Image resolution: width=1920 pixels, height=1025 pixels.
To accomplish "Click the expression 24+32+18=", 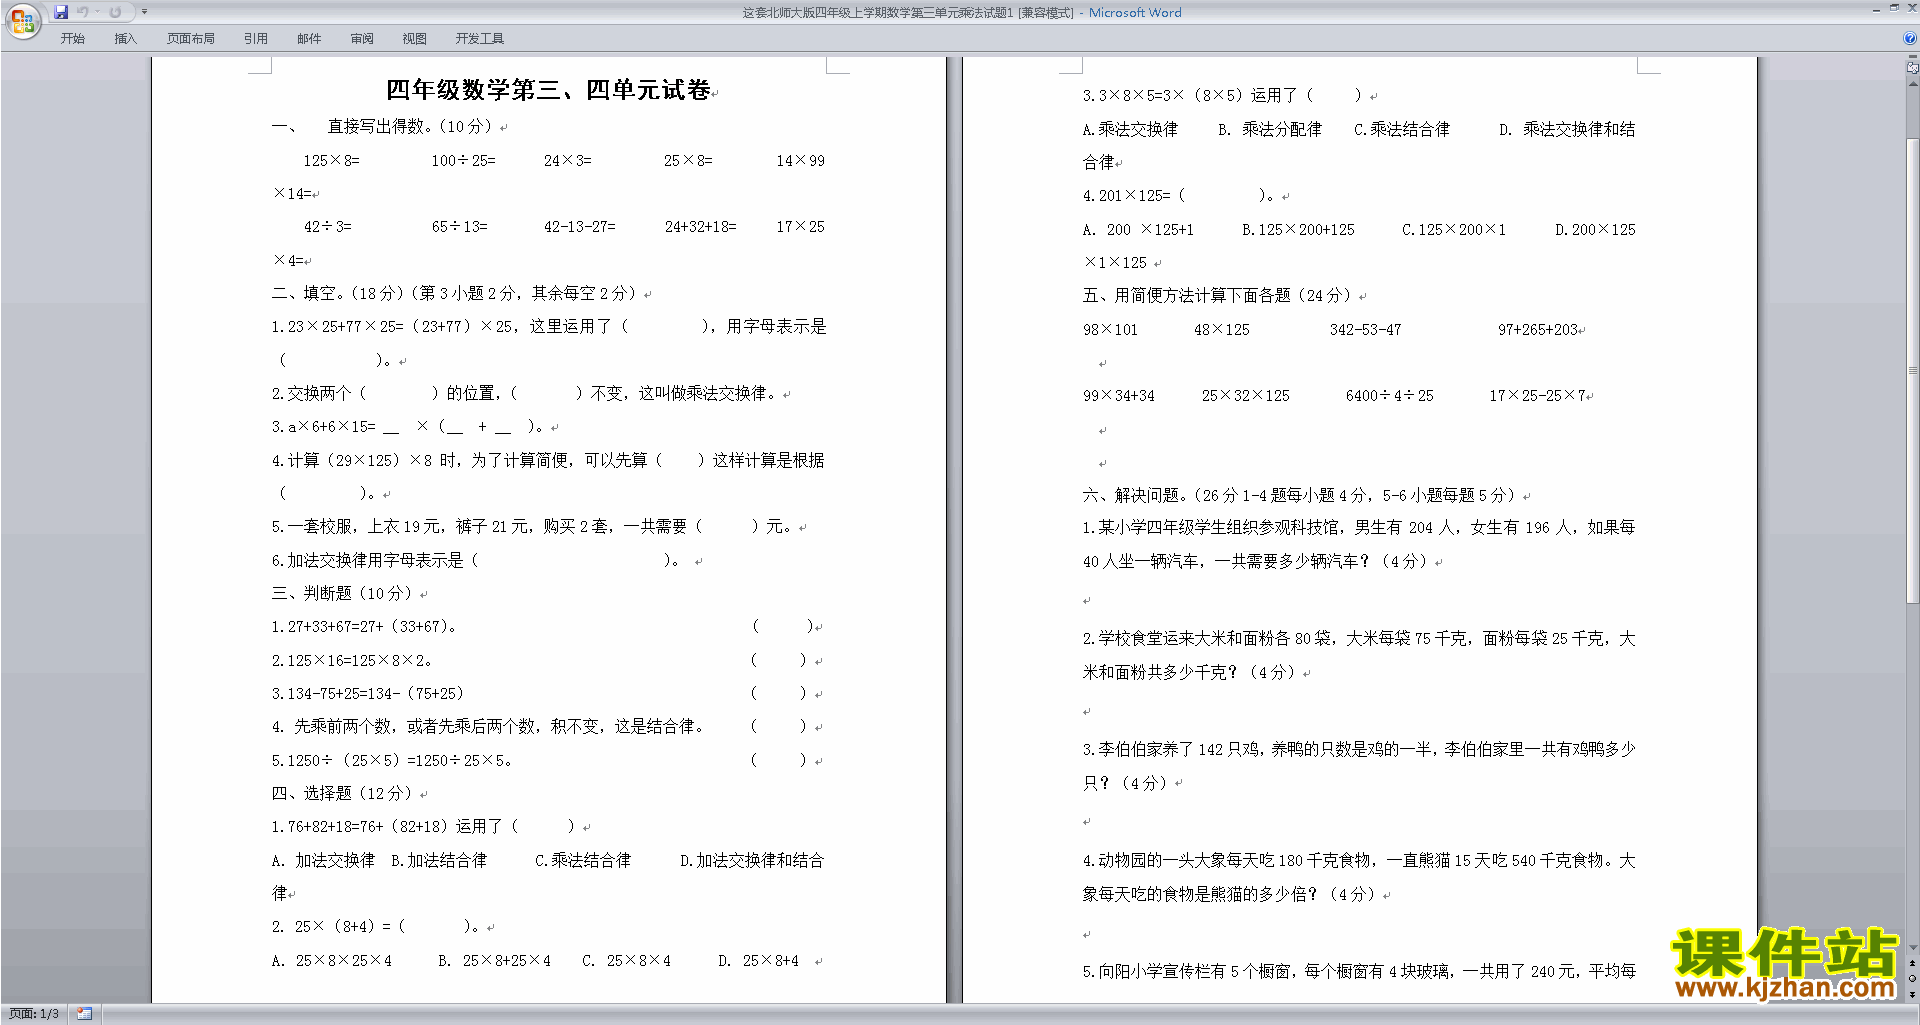I will (x=701, y=227).
